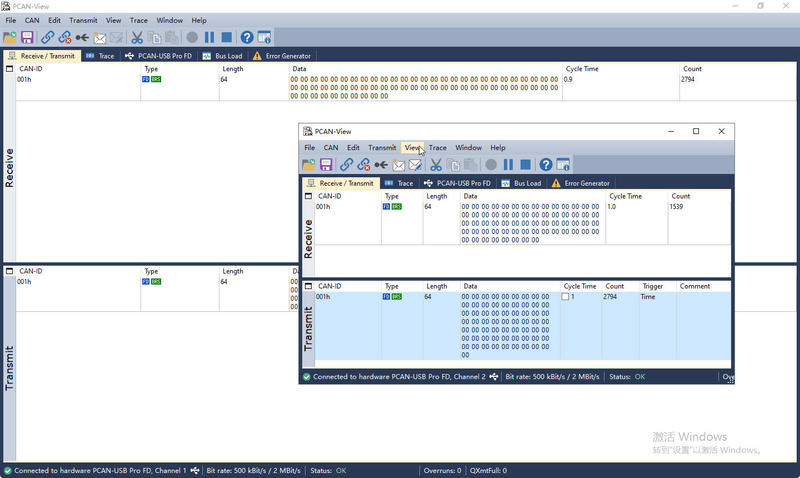Screen dimensions: 800x478
Task: Open File menu in background PCAN-View window
Action: click(11, 20)
